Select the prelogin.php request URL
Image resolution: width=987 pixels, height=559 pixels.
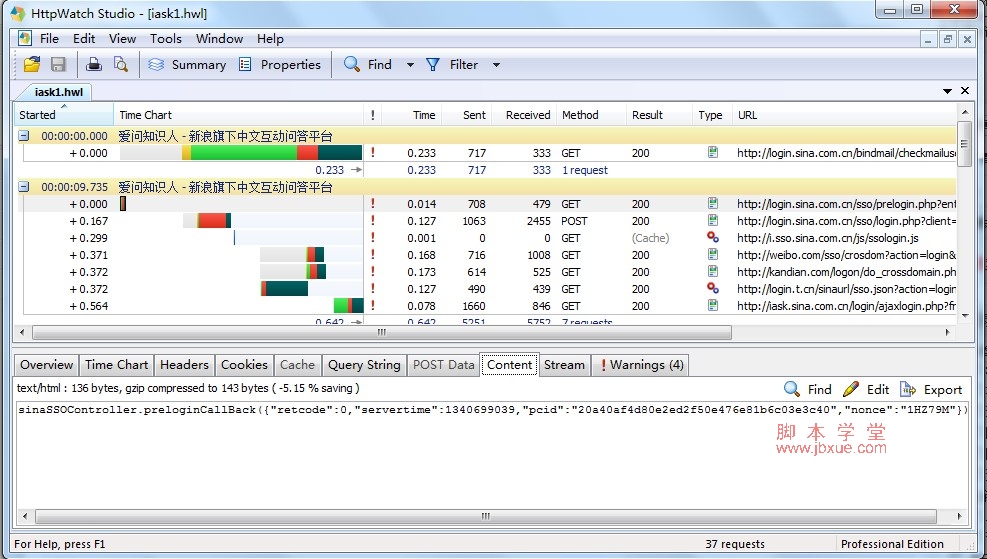click(846, 204)
